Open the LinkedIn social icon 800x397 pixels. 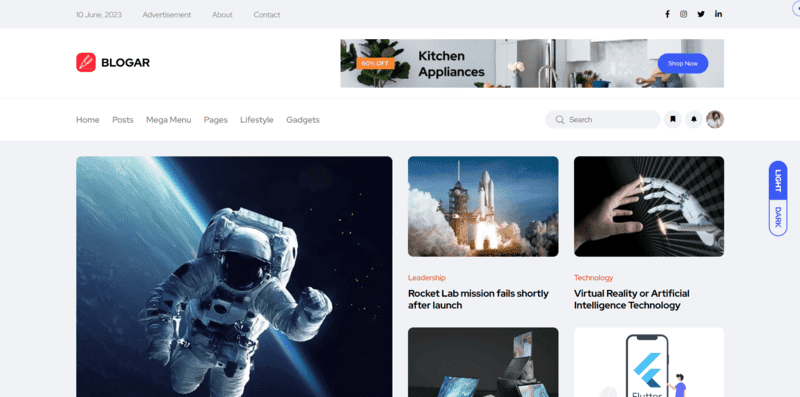pyautogui.click(x=718, y=14)
